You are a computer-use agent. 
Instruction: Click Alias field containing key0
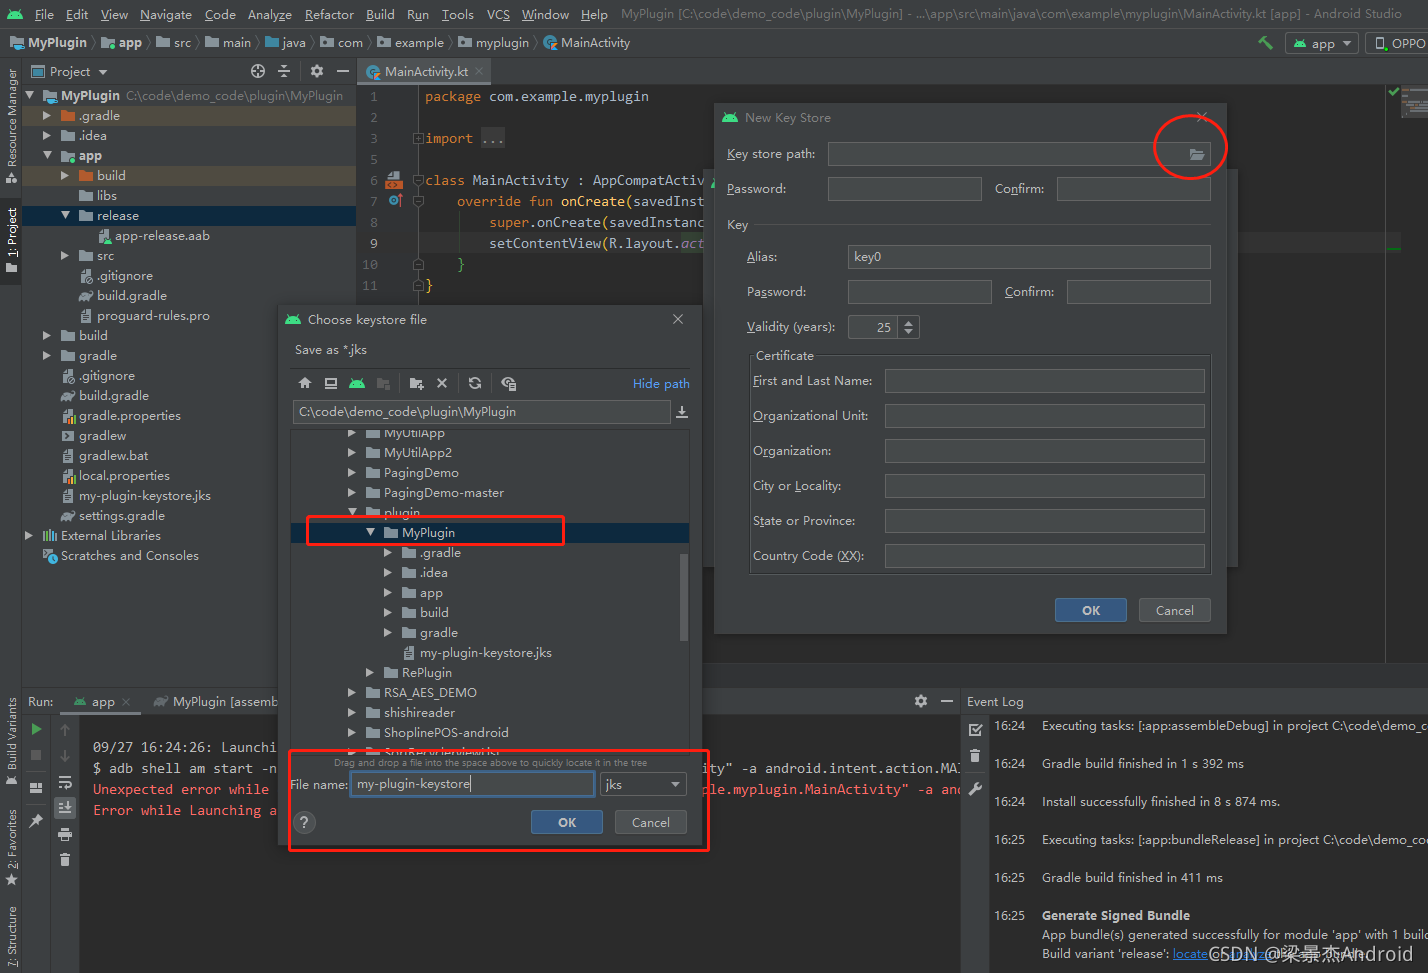1029,257
